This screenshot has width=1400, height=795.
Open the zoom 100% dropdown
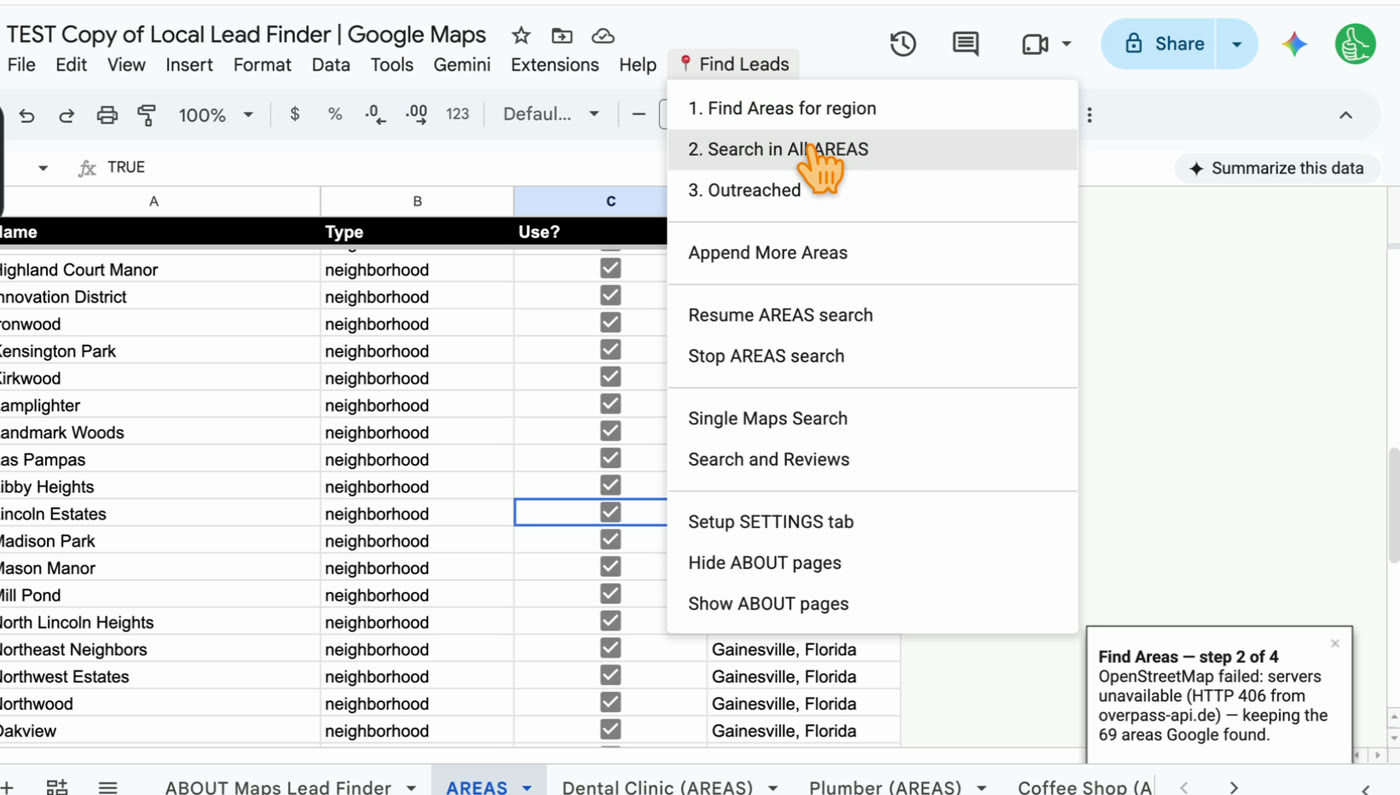[x=216, y=115]
